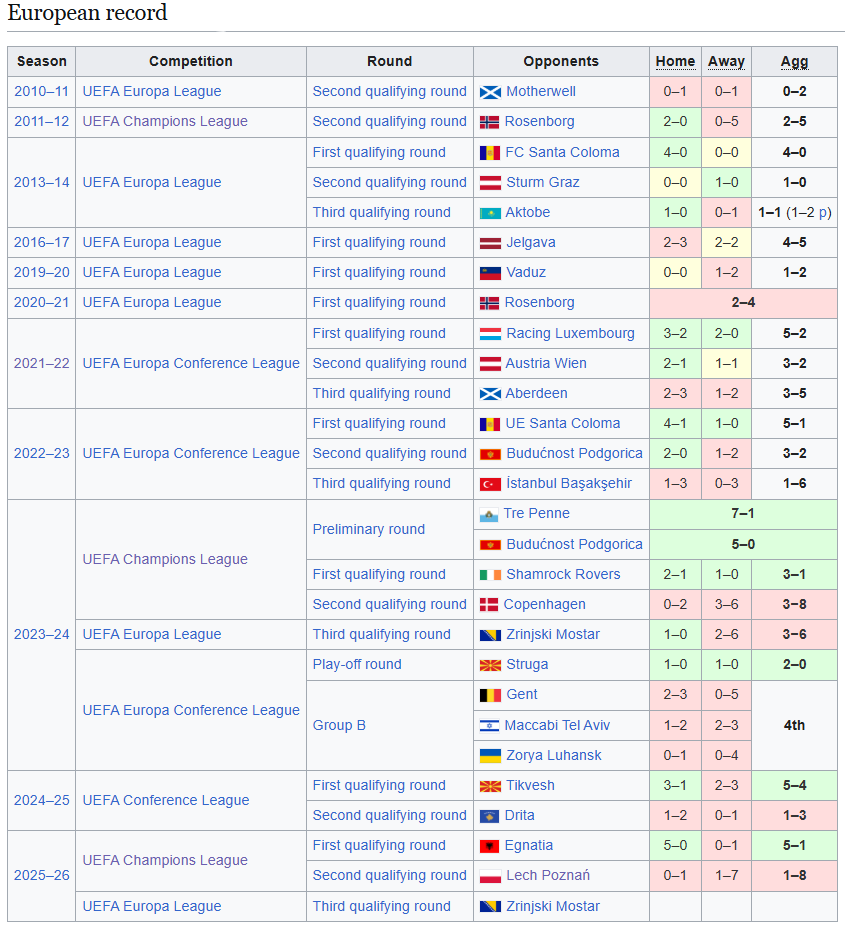Open the Vaduz club link

coord(526,273)
